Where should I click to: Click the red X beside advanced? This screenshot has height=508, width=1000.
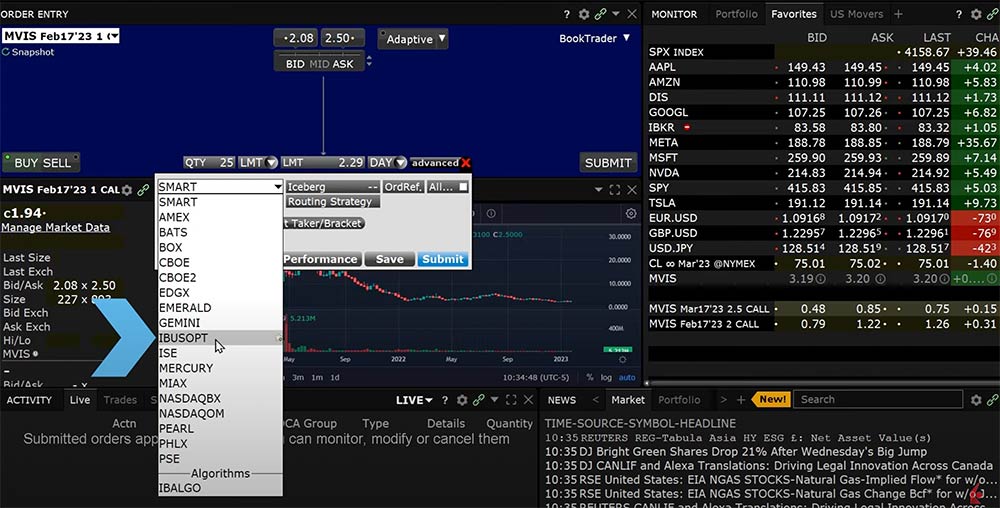click(466, 163)
